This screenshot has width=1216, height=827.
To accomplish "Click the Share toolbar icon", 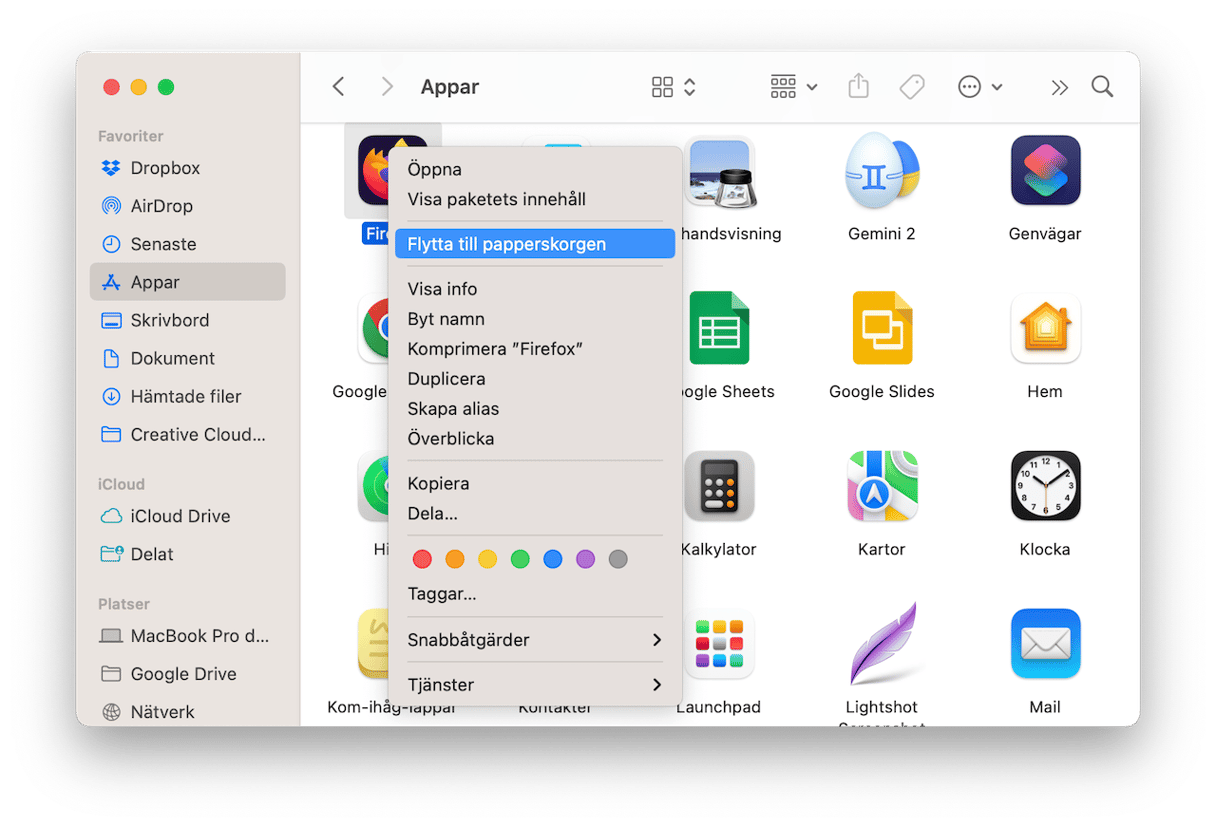I will (858, 87).
